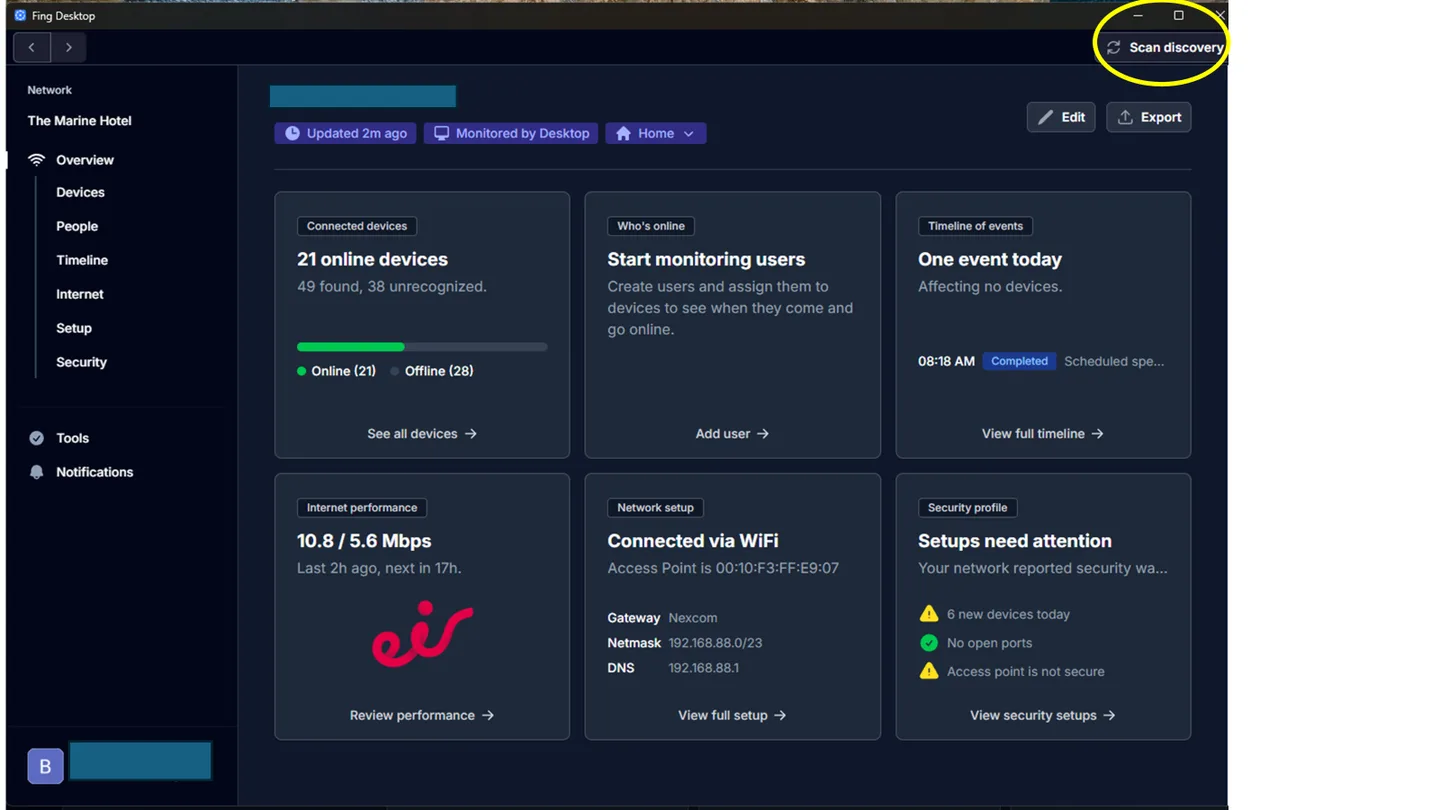Click Review performance link
The image size is (1440, 810).
(x=422, y=715)
